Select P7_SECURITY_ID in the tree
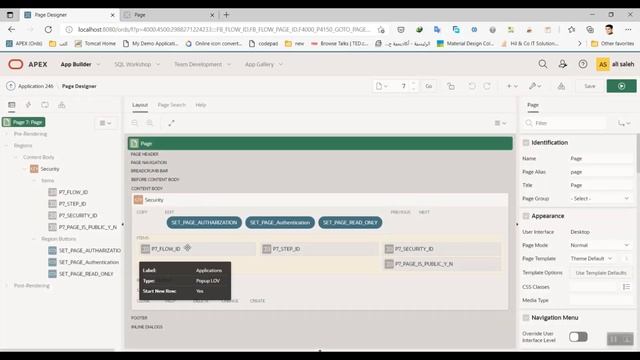Screen dimensions: 640x360 [78, 215]
